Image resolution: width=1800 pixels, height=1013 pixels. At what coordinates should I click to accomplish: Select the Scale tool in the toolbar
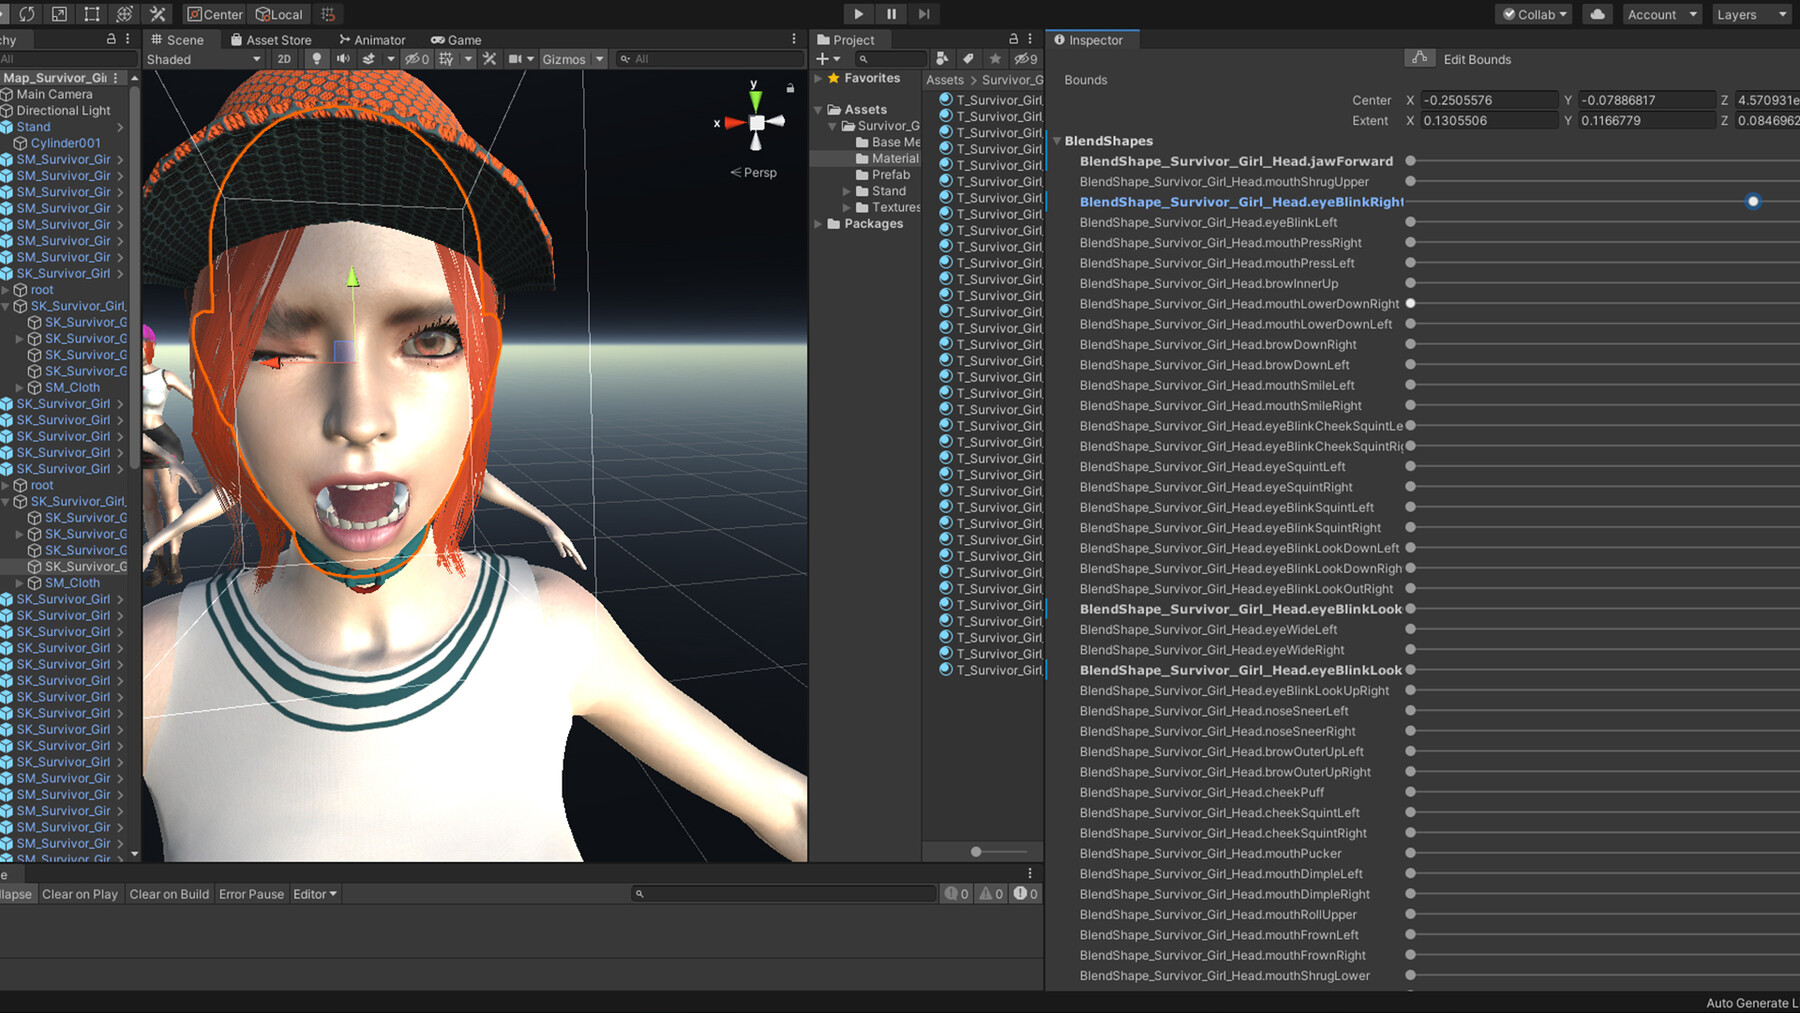(58, 14)
